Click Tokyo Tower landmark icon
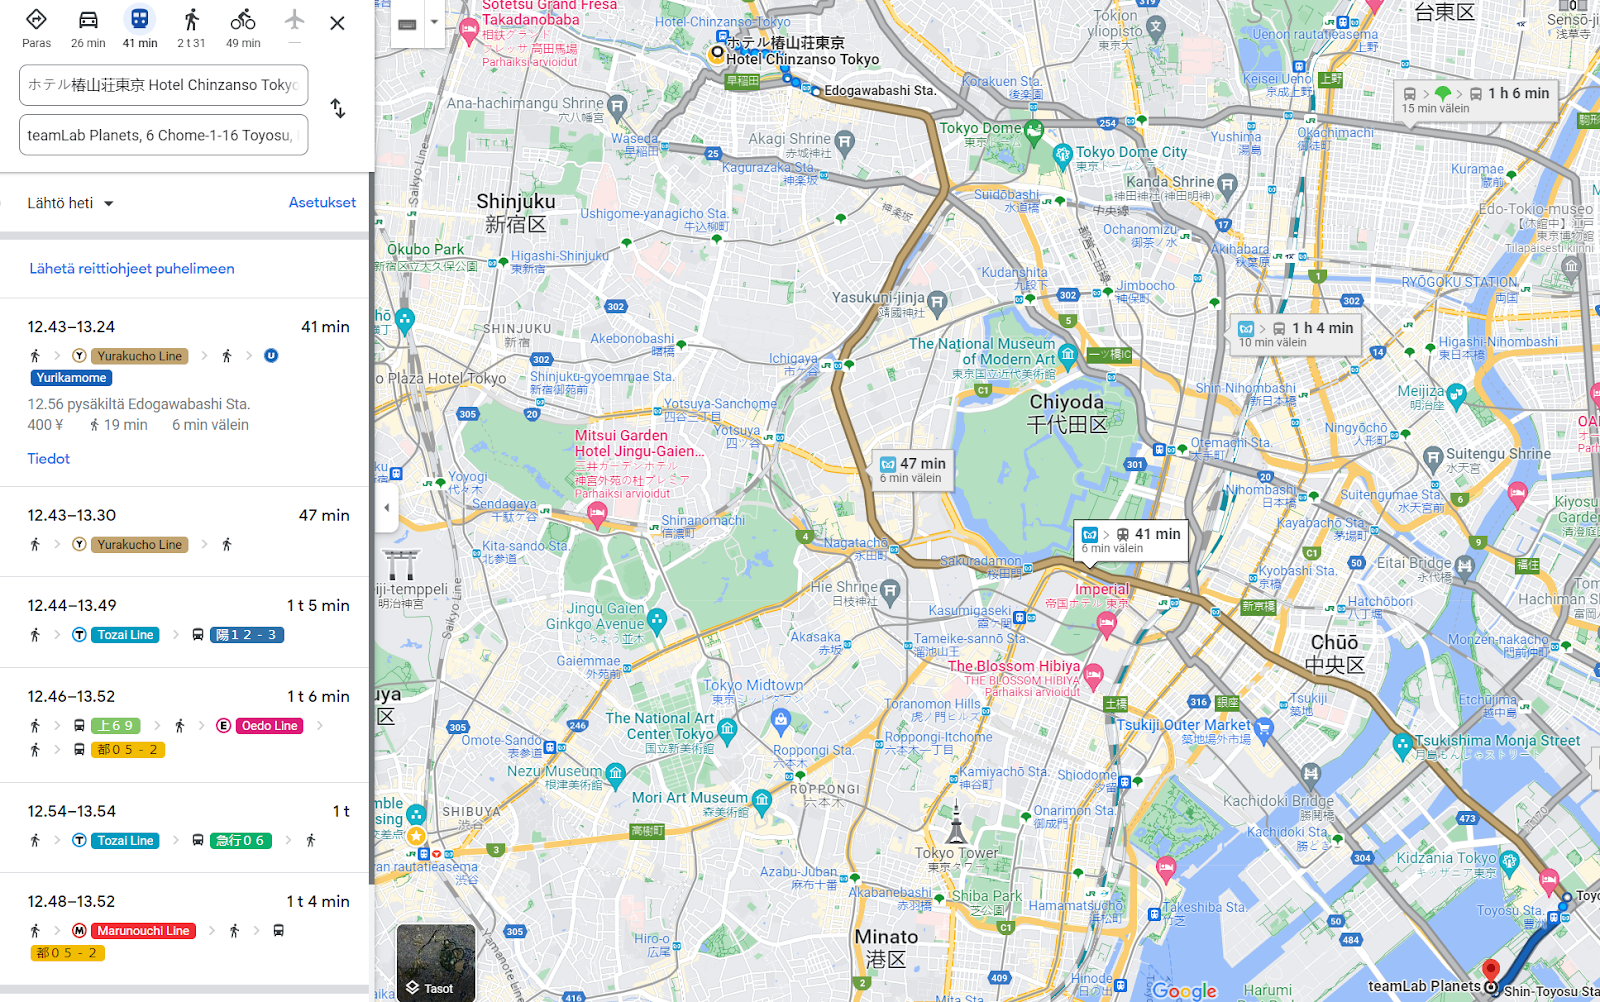Image resolution: width=1600 pixels, height=1002 pixels. tap(957, 824)
